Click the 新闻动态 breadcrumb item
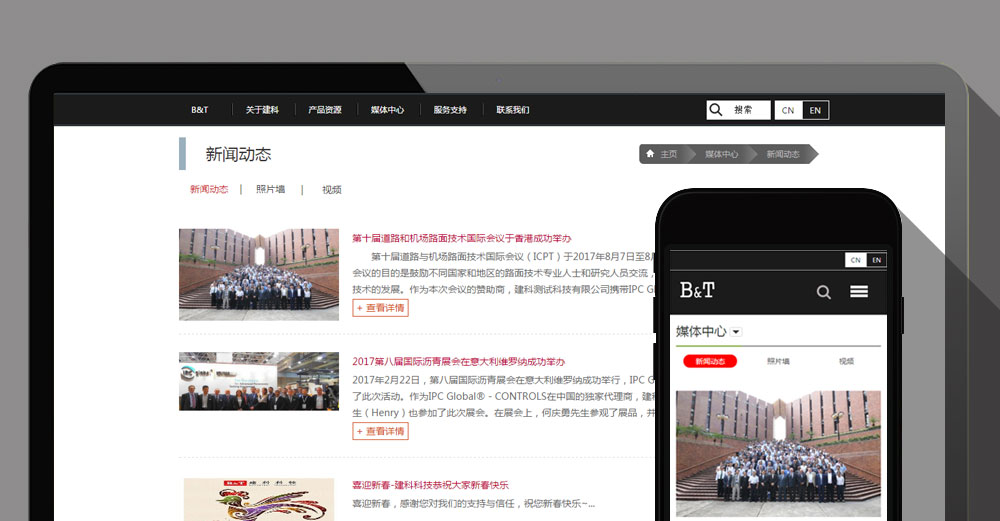 783,154
